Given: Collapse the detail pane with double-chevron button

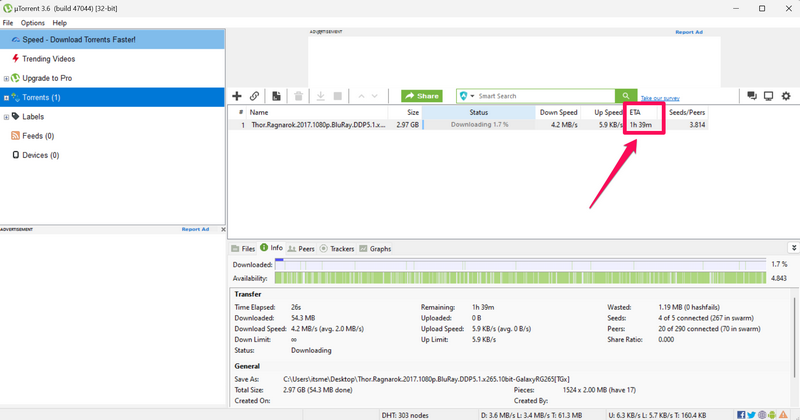Looking at the screenshot, I should click(794, 247).
